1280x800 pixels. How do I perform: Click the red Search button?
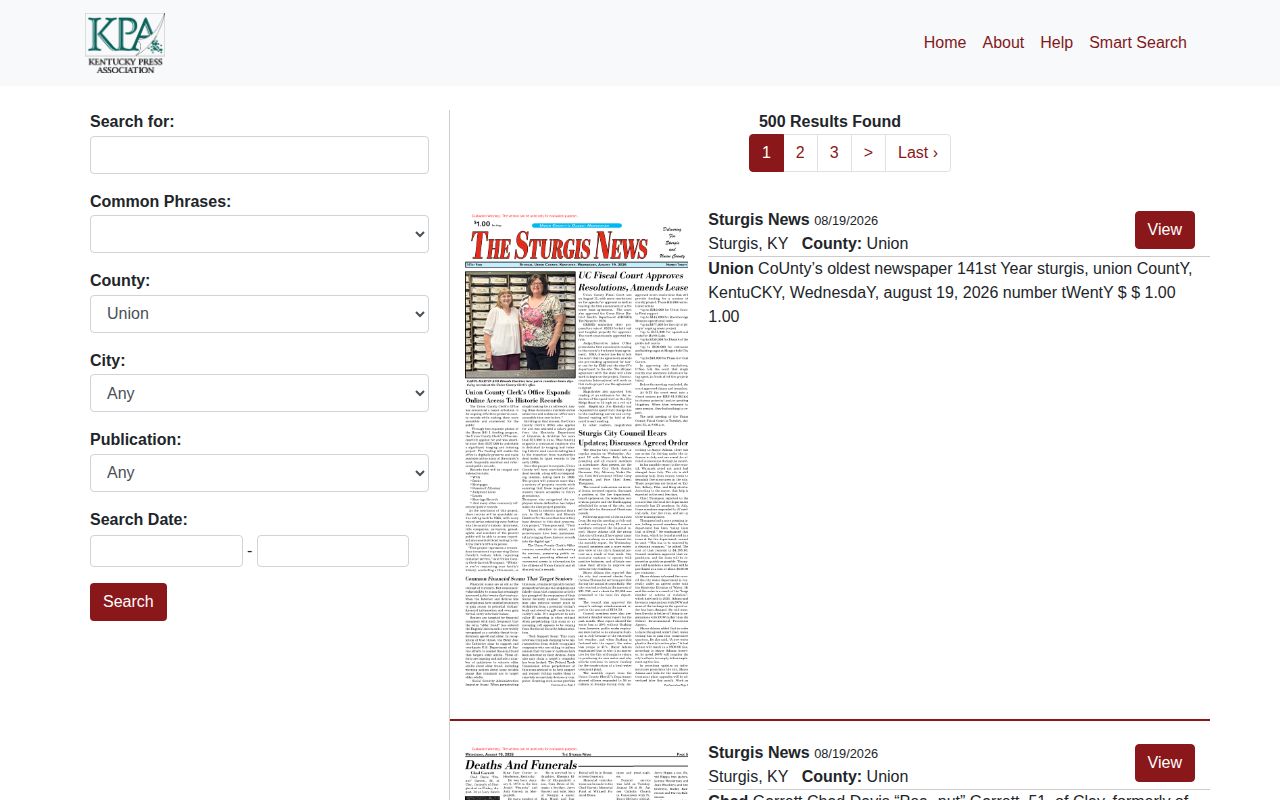tap(128, 602)
